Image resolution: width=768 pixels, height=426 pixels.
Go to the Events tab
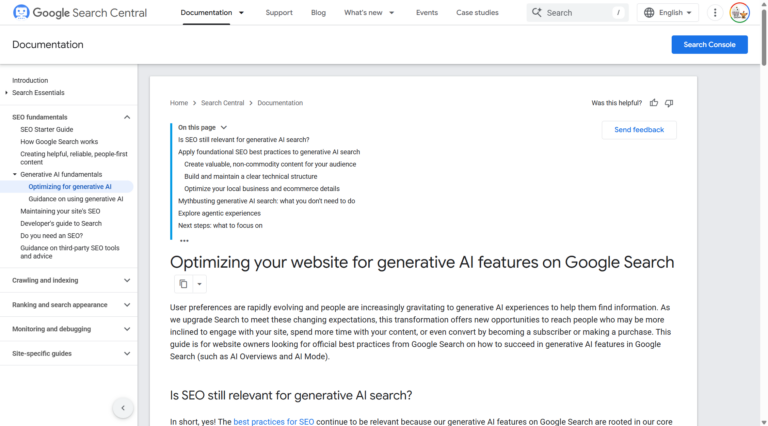pyautogui.click(x=427, y=13)
